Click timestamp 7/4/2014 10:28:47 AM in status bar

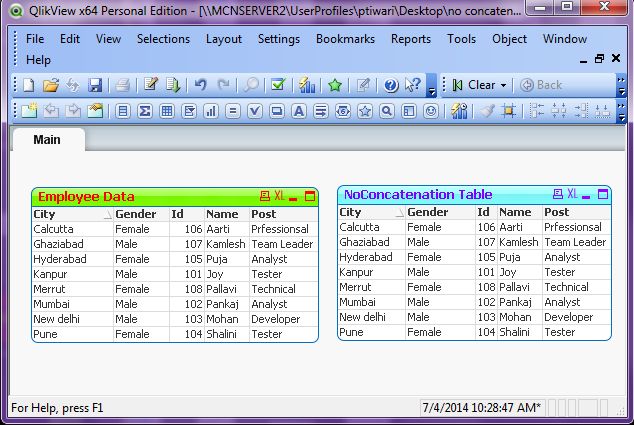tap(482, 408)
